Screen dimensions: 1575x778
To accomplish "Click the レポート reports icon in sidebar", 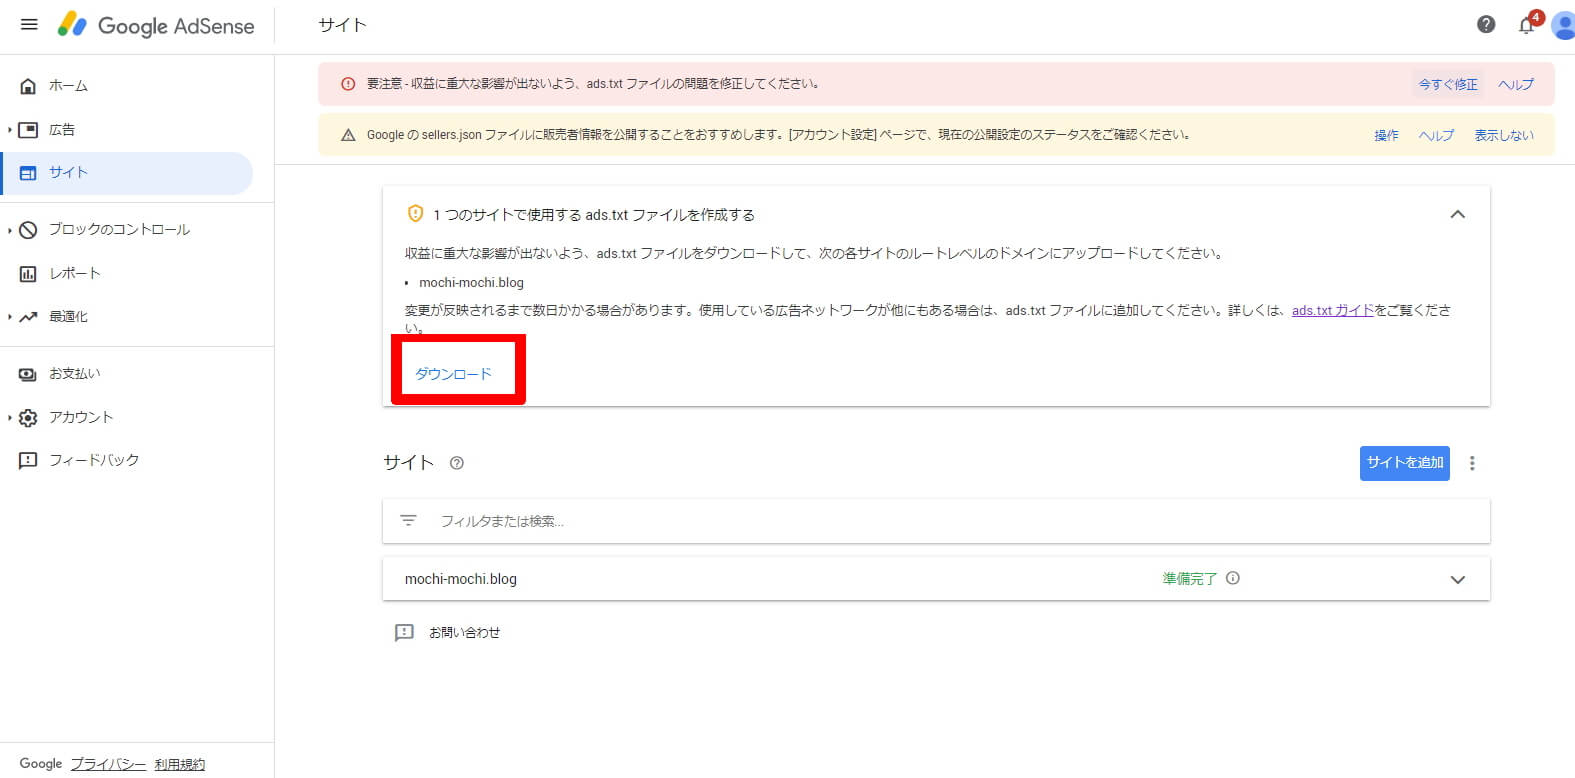I will pyautogui.click(x=28, y=274).
